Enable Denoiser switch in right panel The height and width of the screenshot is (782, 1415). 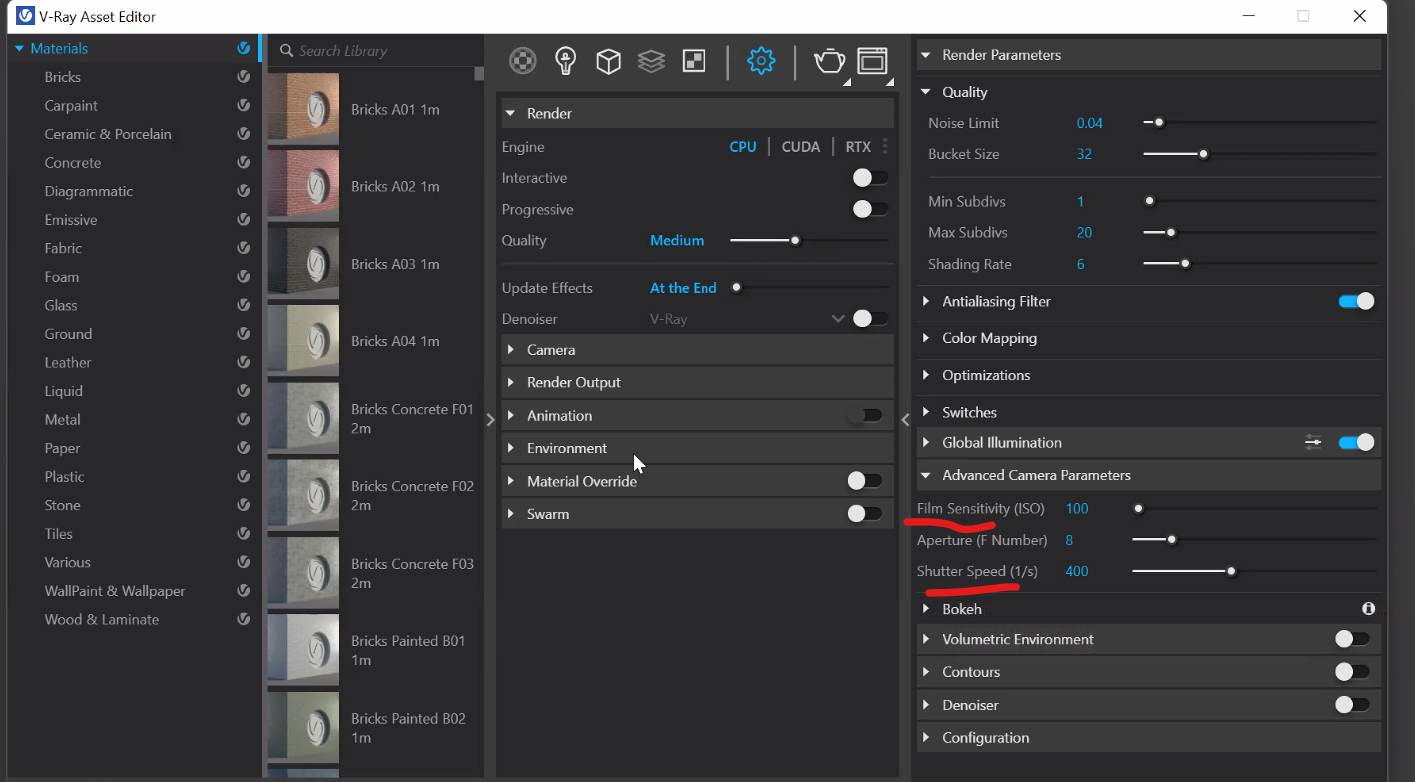point(1352,705)
